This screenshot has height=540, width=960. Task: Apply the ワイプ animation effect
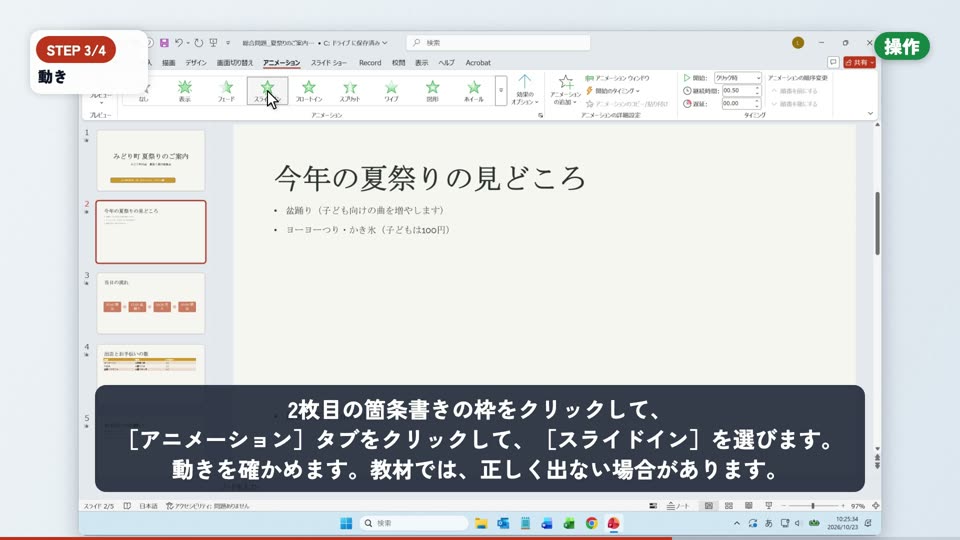pos(391,91)
